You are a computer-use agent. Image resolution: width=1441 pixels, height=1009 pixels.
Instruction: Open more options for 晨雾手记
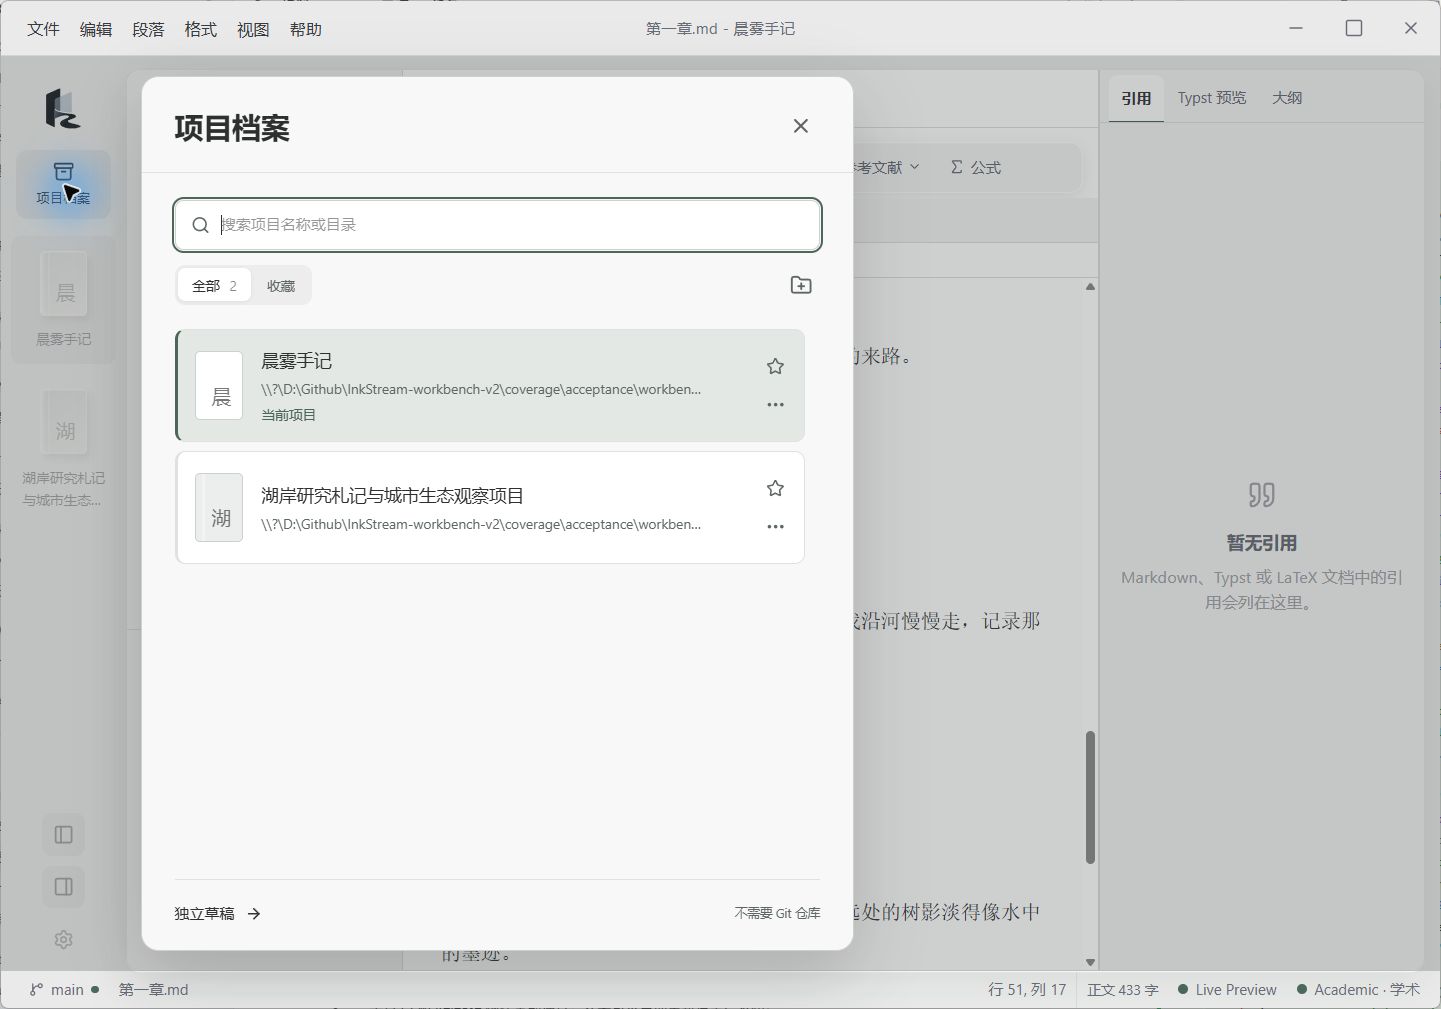click(775, 405)
